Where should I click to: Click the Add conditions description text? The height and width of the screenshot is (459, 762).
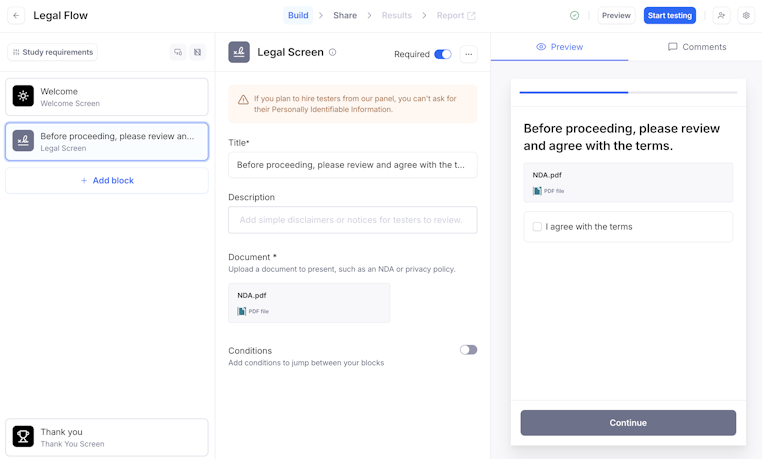[306, 363]
